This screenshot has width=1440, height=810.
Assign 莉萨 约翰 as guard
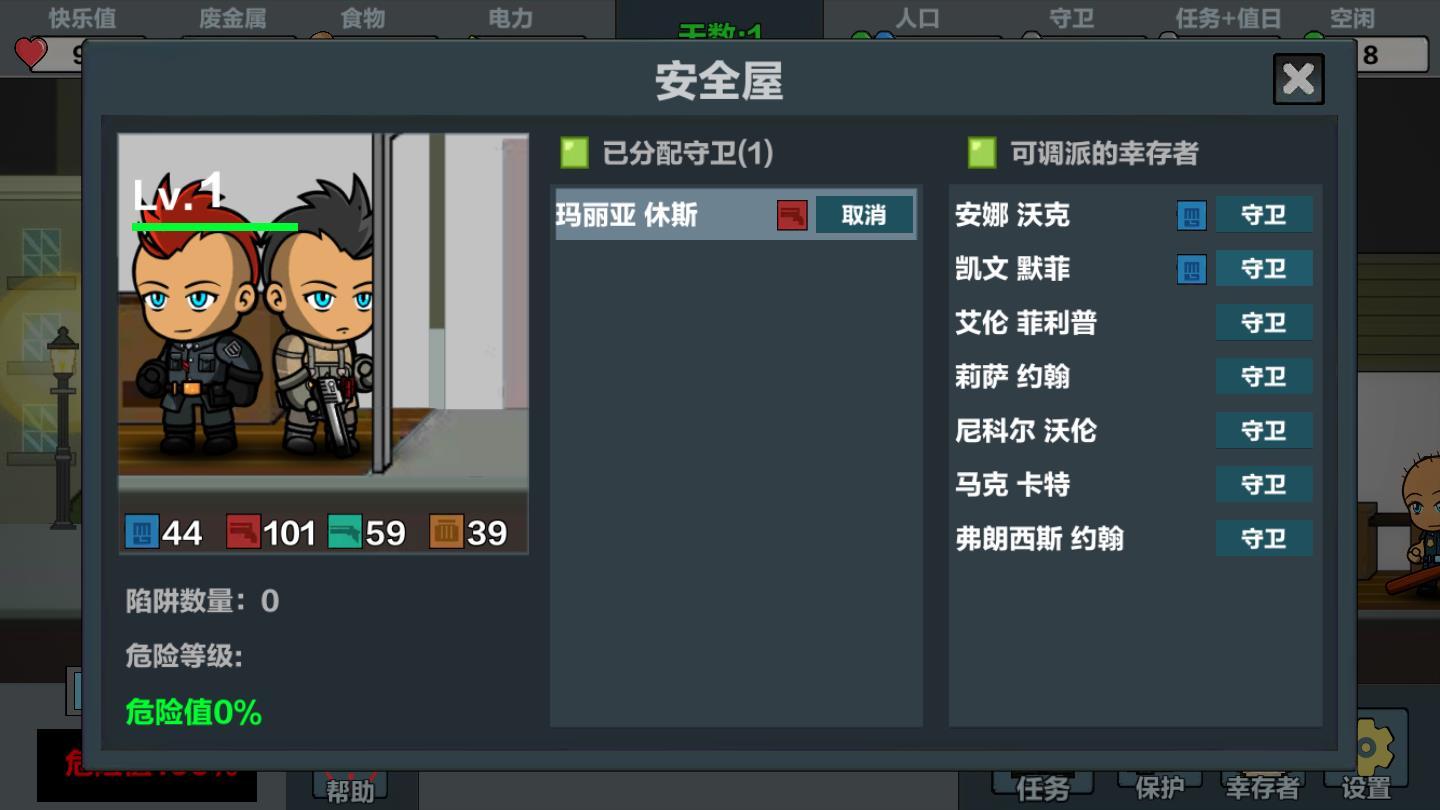point(1264,377)
